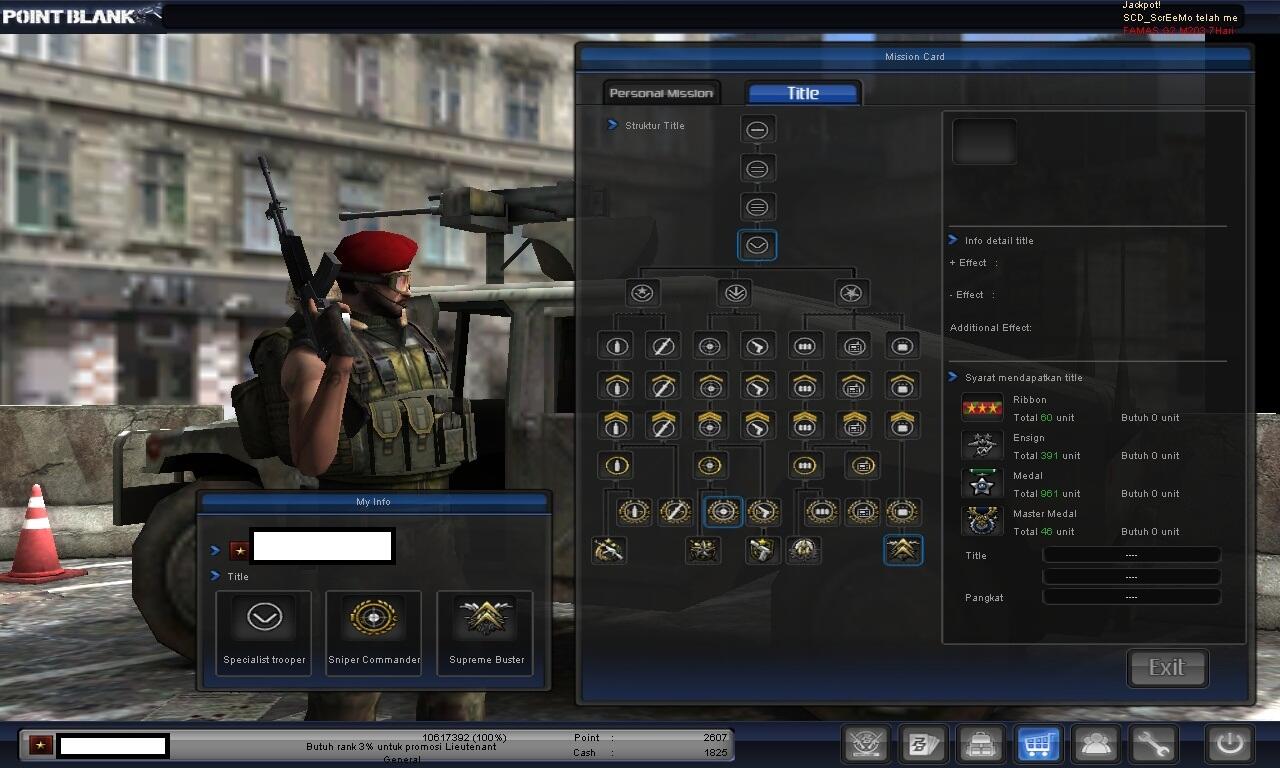Select the single-line circle title atop the tree
Image resolution: width=1280 pixels, height=768 pixels.
pyautogui.click(x=757, y=130)
